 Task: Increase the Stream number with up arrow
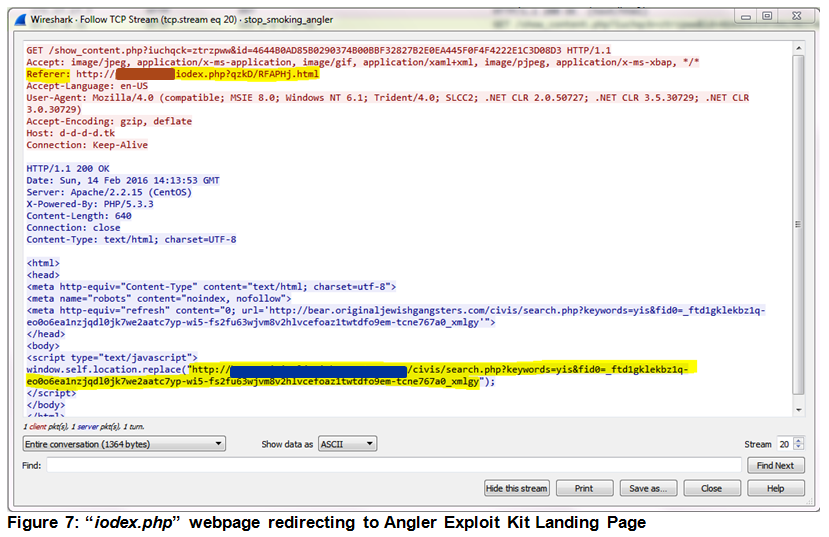click(x=799, y=440)
